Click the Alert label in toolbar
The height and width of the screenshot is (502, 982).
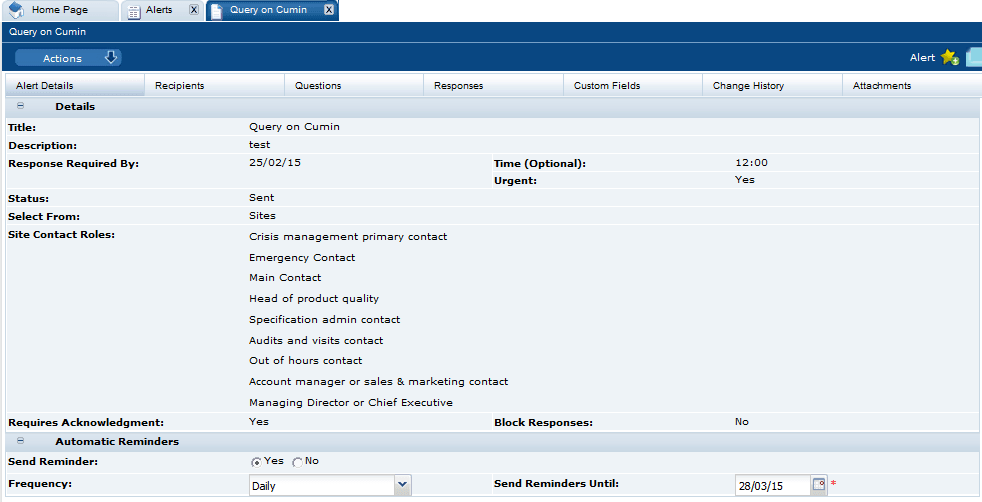pyautogui.click(x=922, y=58)
